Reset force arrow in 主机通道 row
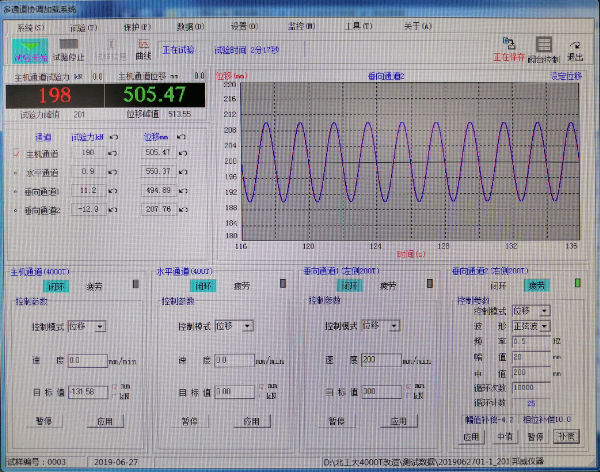600x472 pixels. coord(112,153)
